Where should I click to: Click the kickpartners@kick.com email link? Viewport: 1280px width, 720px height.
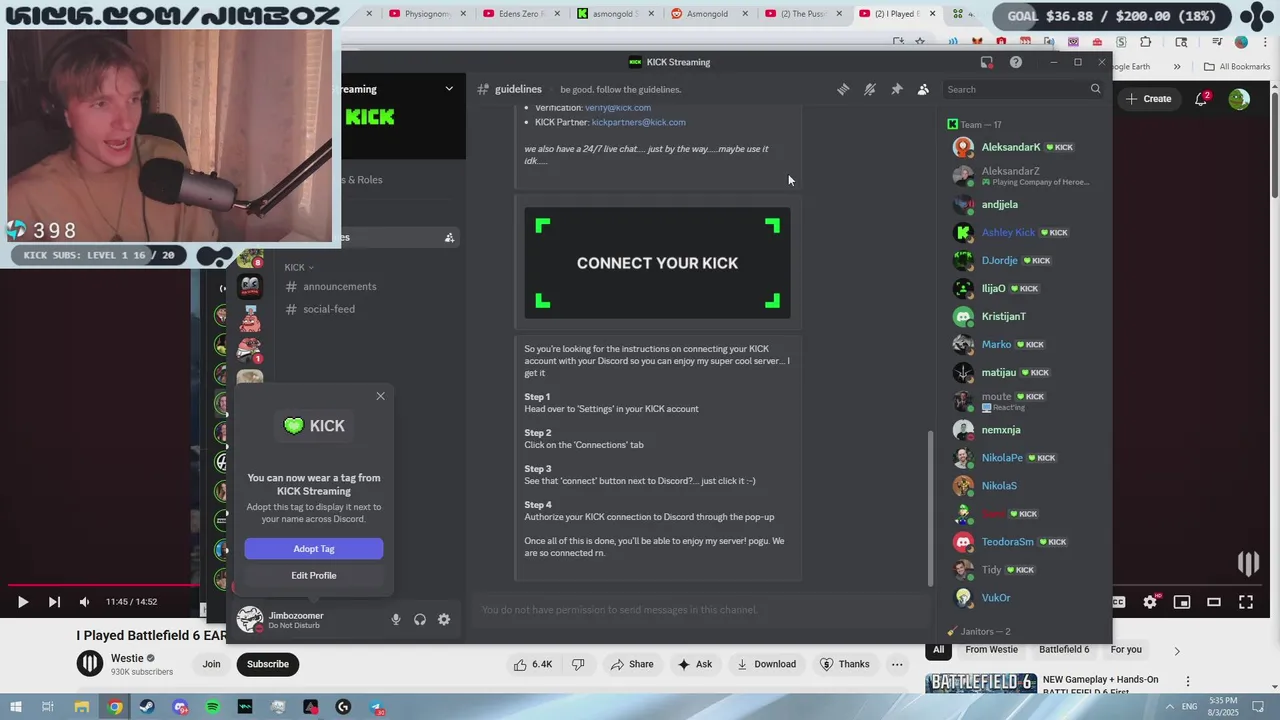tap(638, 122)
